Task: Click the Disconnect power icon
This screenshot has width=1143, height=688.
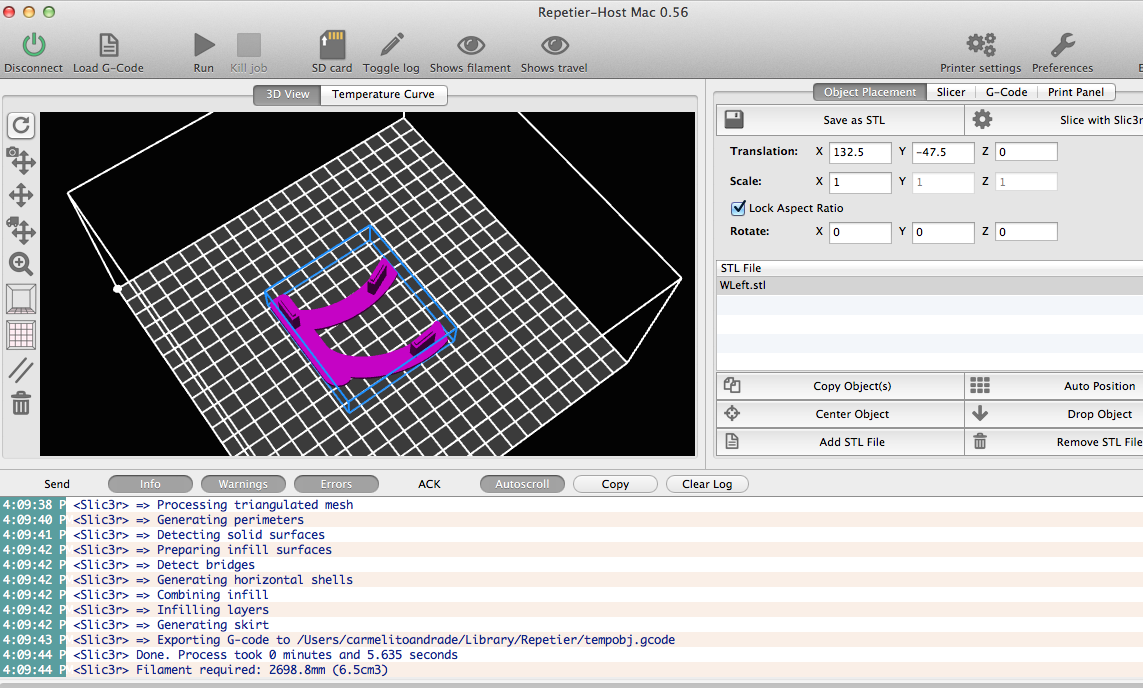Action: (34, 45)
